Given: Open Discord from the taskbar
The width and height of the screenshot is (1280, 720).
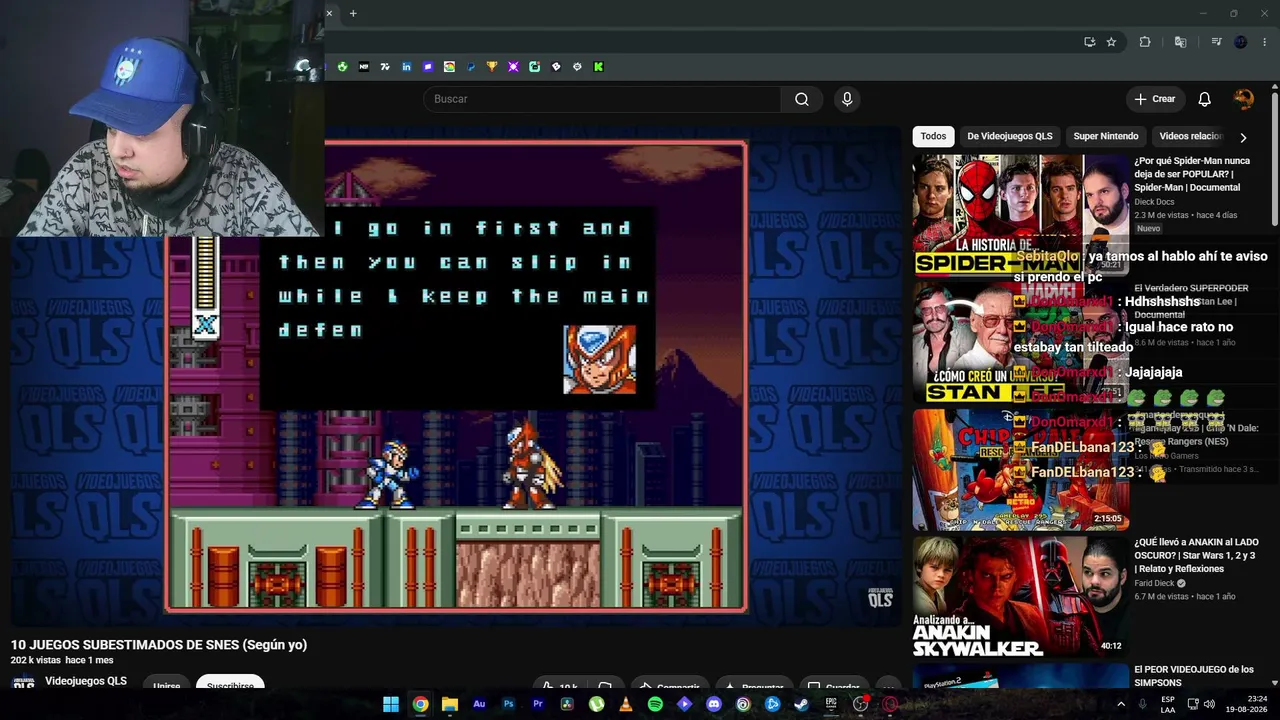Looking at the screenshot, I should point(714,704).
